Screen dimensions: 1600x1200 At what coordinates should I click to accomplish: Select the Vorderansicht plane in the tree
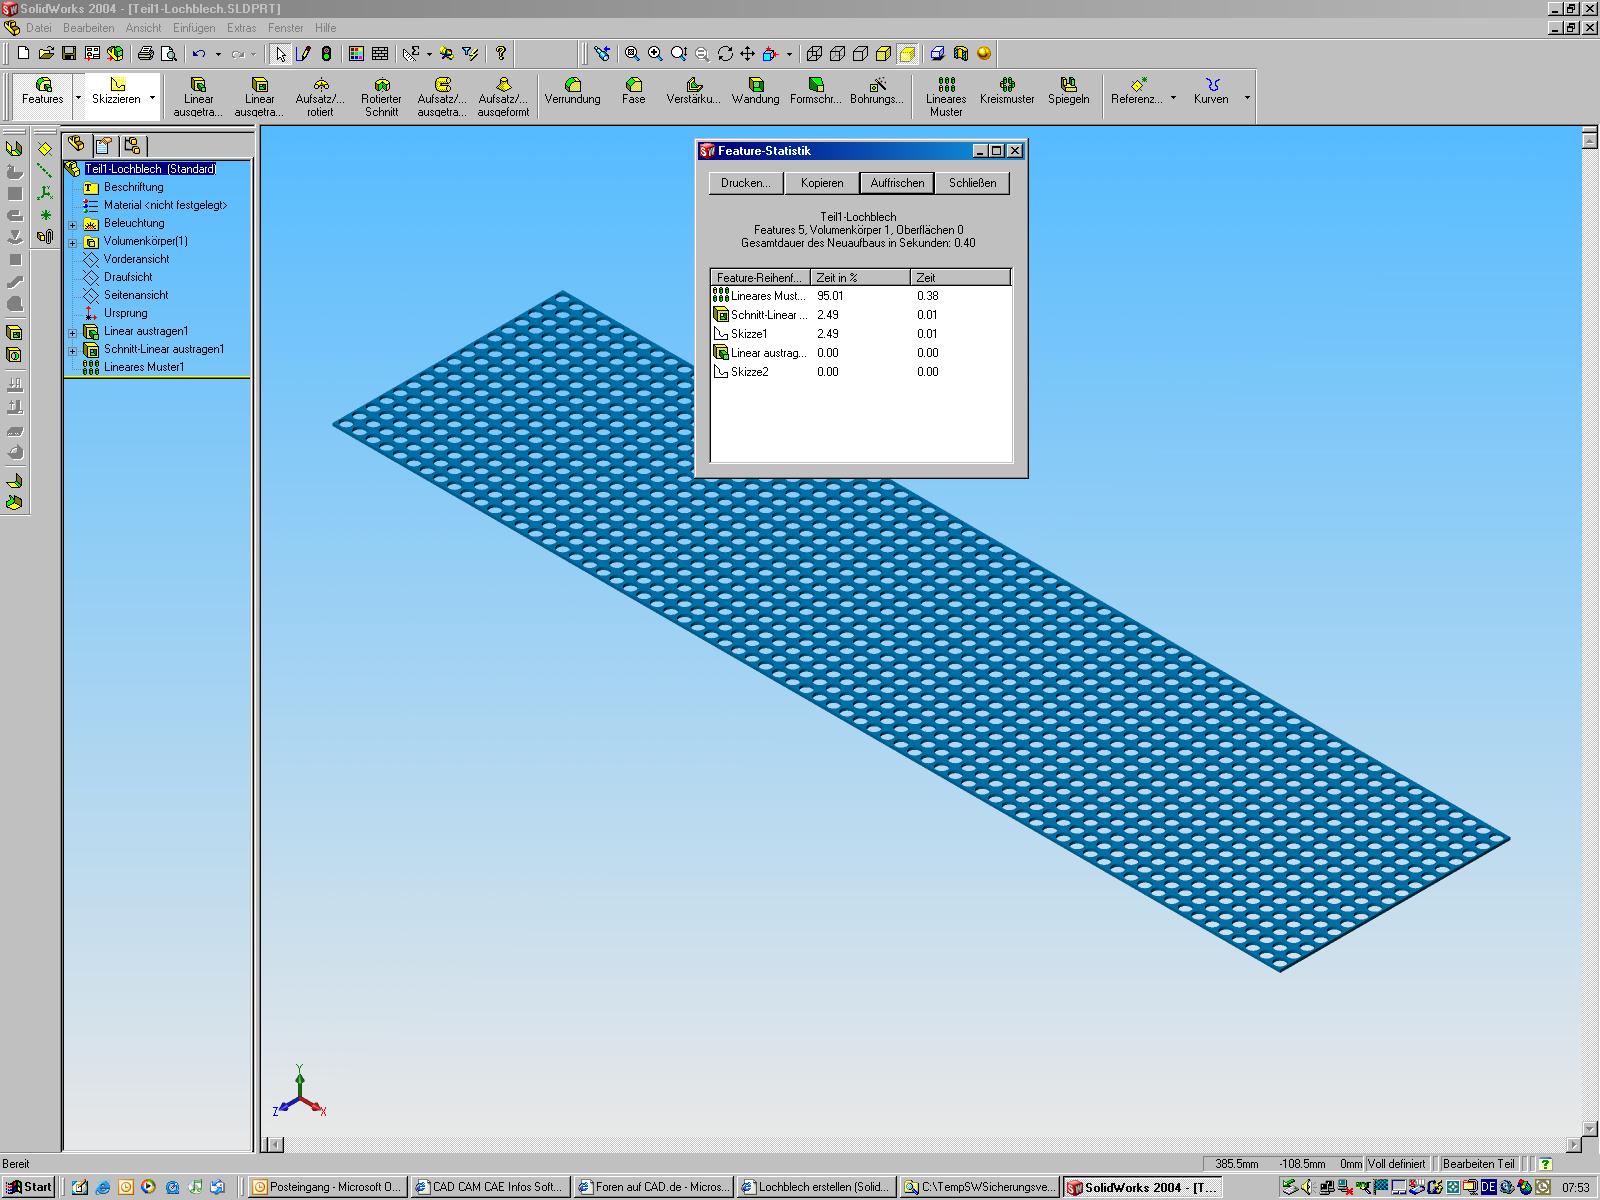[x=136, y=259]
